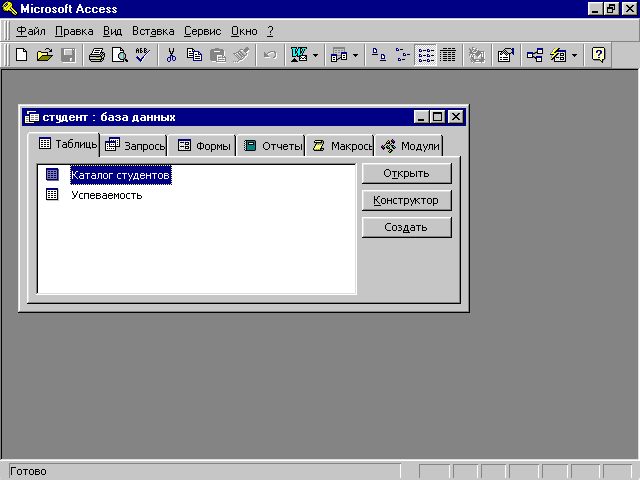The image size is (640, 480).
Task: Click the Save floppy disk icon
Action: click(x=68, y=55)
